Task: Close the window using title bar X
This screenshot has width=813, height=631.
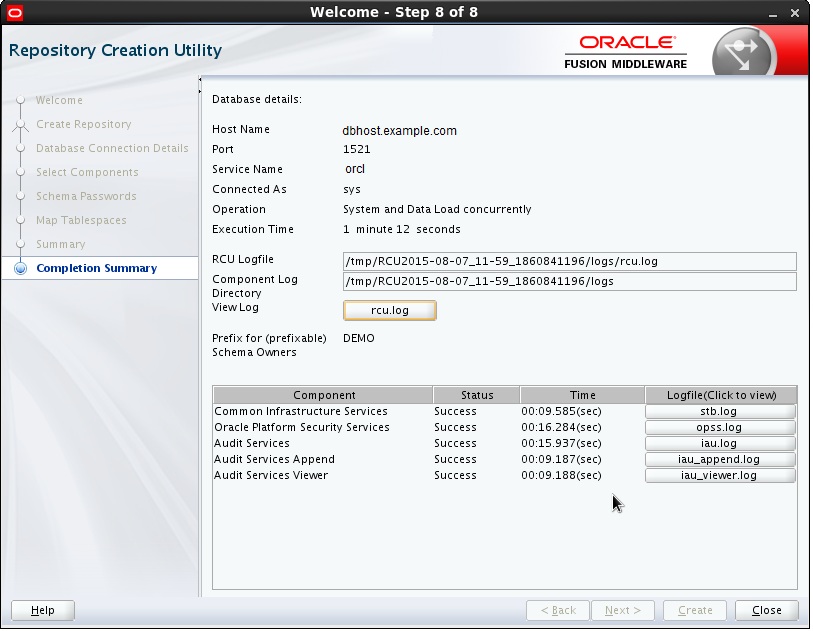Action: (x=795, y=13)
